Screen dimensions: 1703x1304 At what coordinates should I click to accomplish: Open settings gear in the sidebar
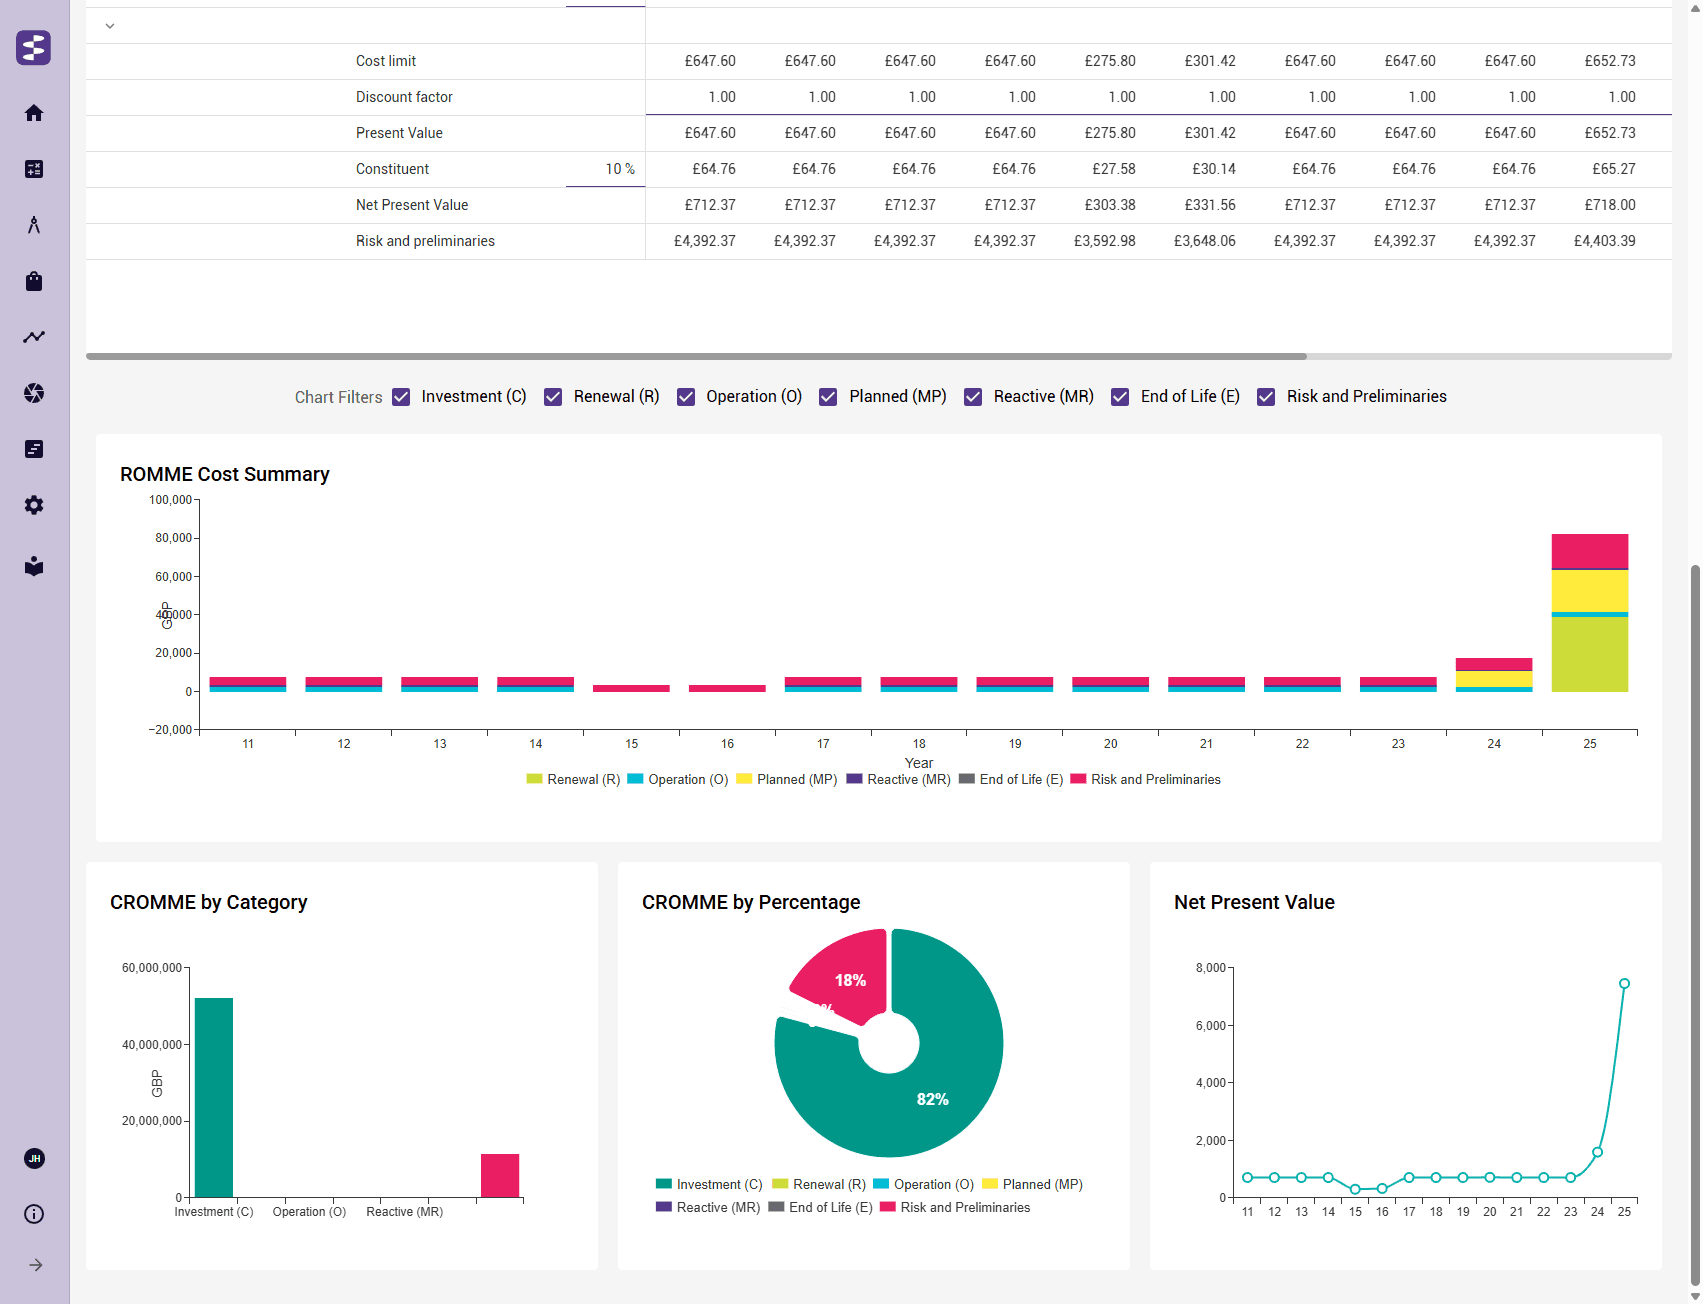(x=34, y=505)
